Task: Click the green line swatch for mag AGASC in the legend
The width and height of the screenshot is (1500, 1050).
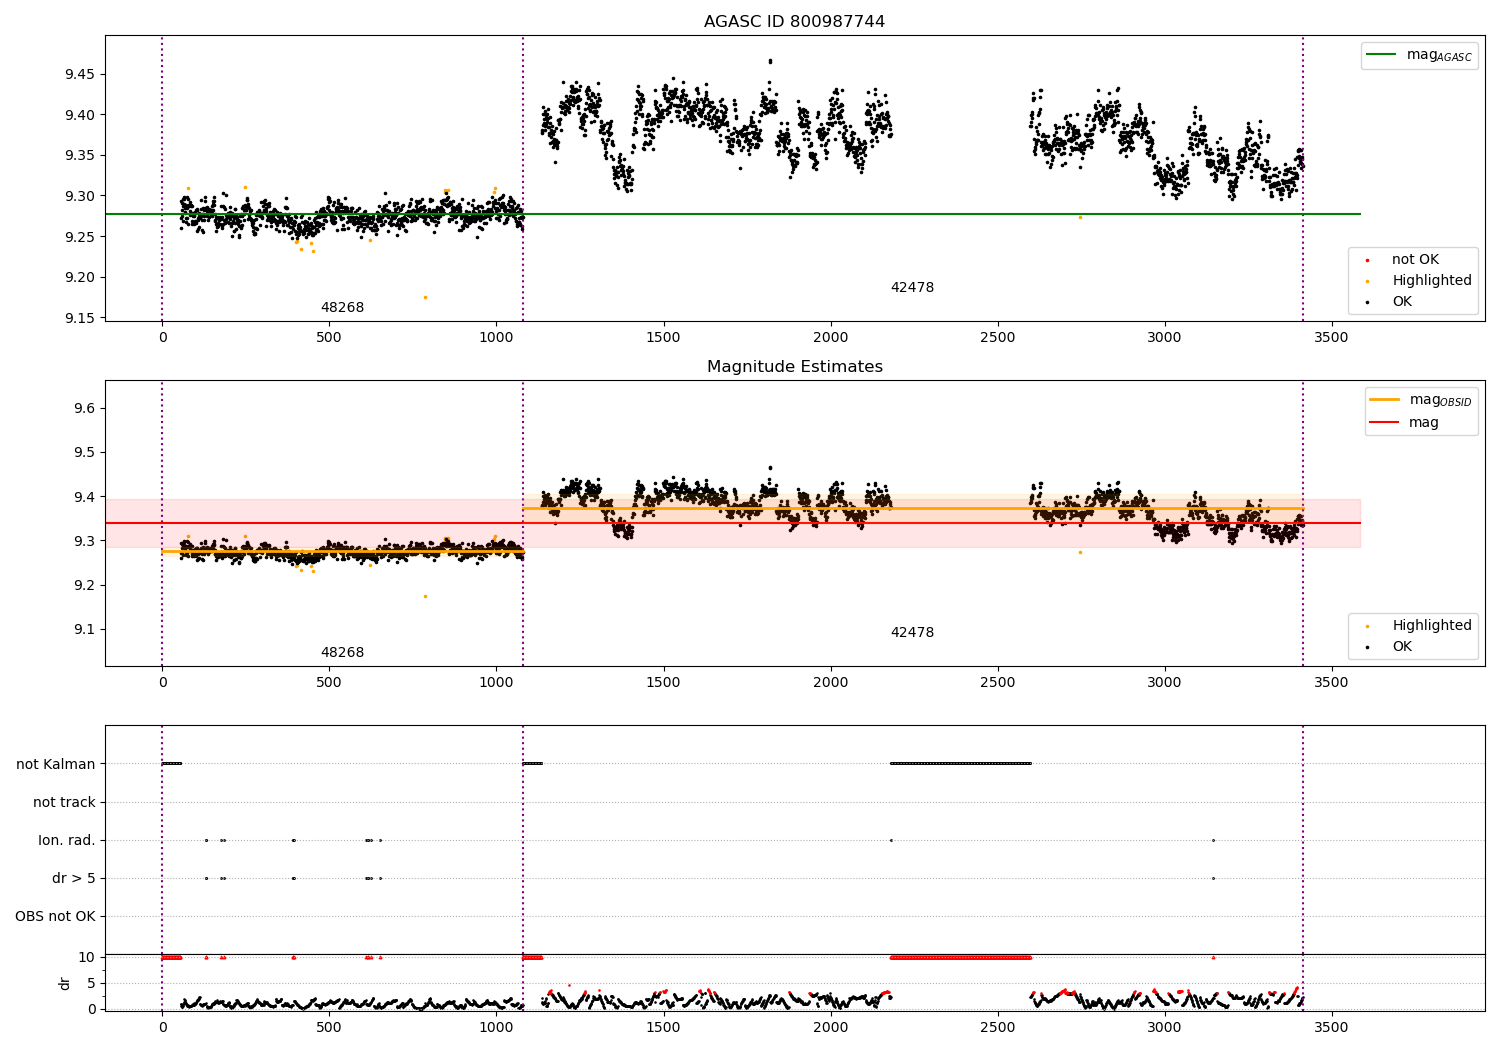Action: [1381, 55]
